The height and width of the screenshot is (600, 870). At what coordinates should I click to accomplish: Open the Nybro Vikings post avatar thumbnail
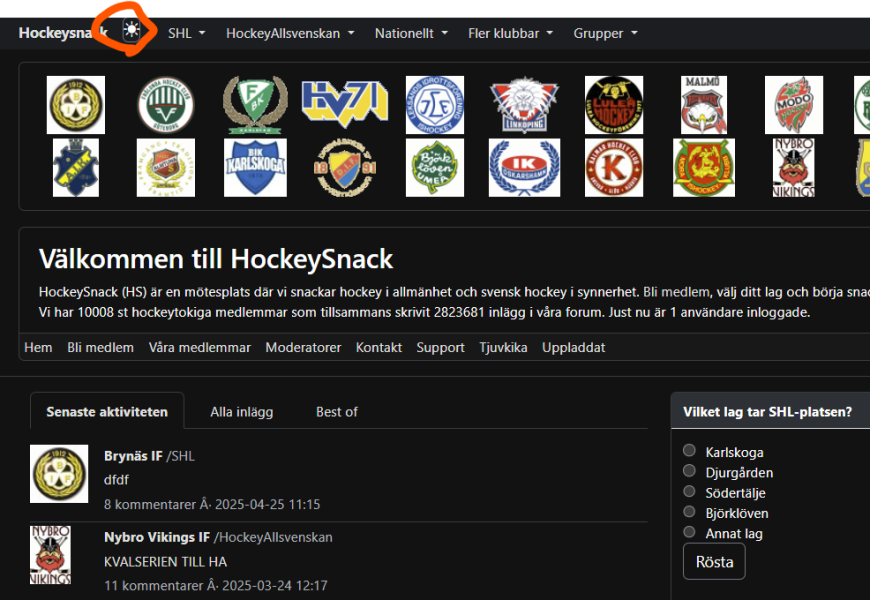51,555
